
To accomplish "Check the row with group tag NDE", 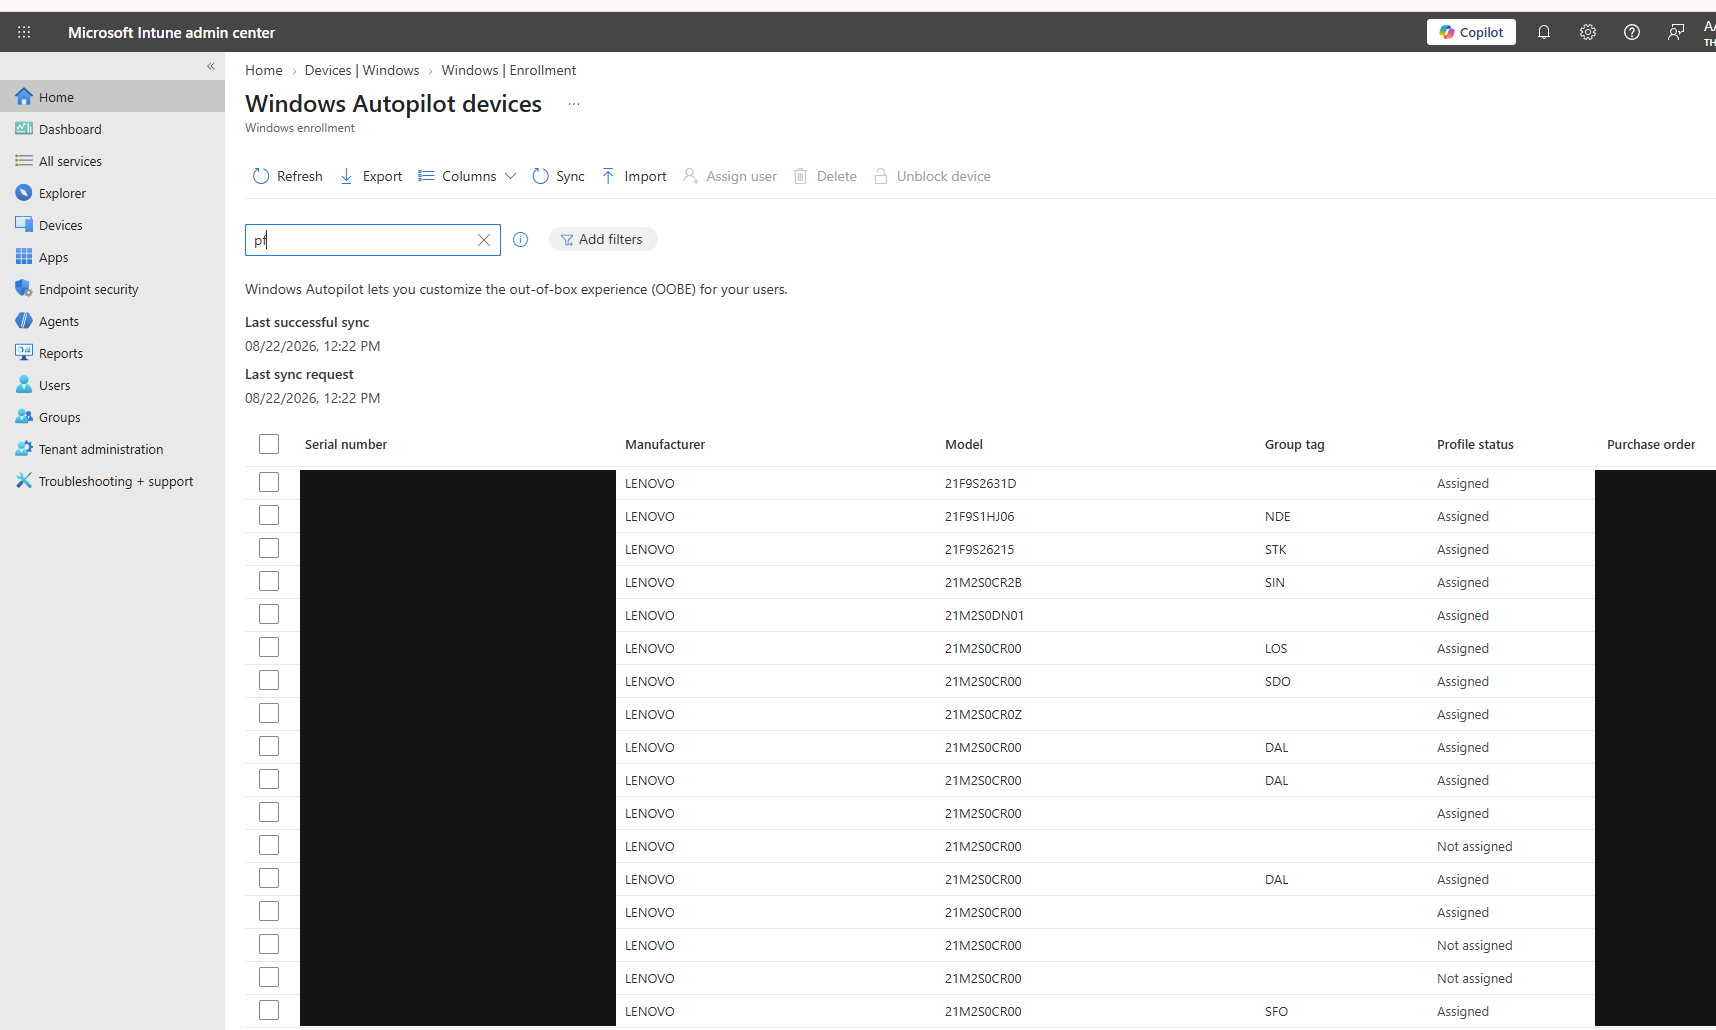I will (x=269, y=515).
